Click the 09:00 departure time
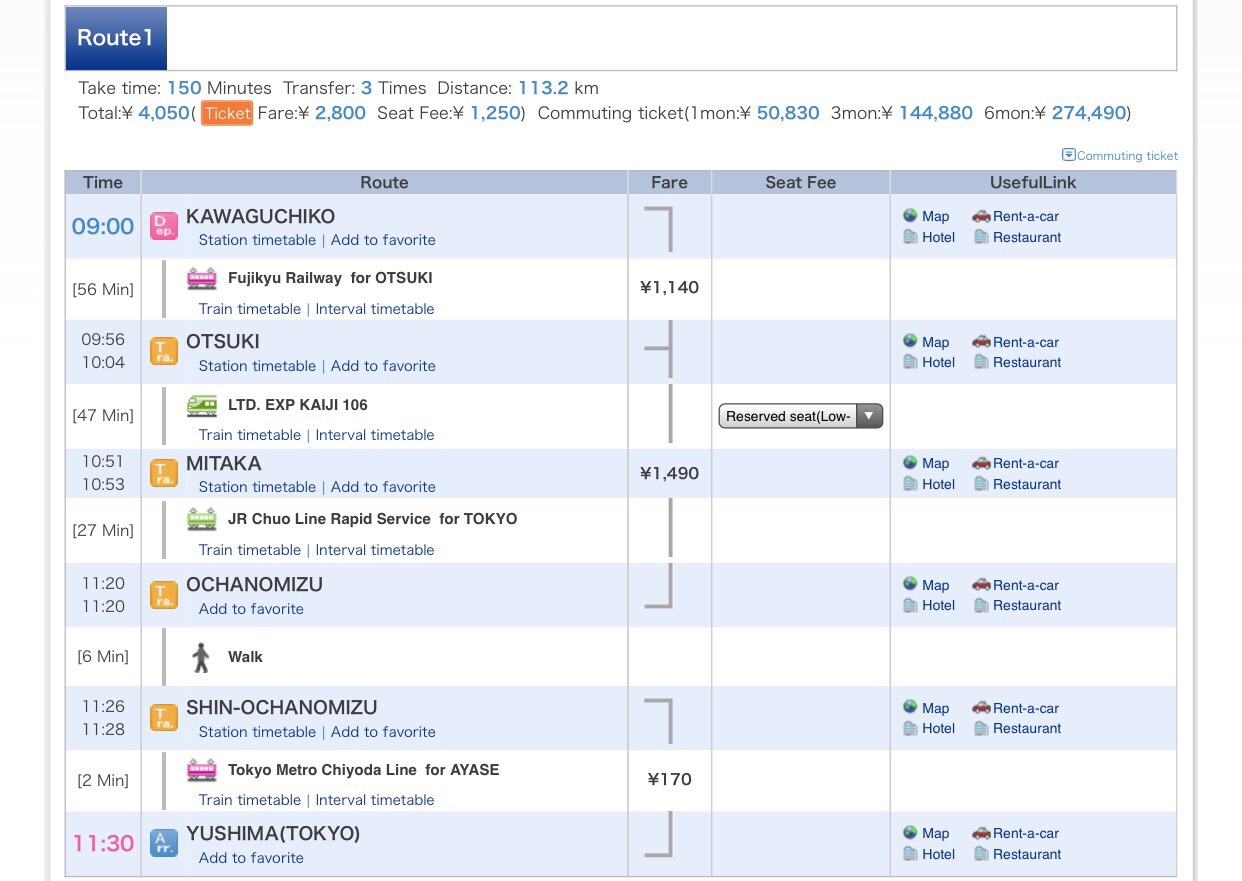Viewport: 1242px width, 881px height. pos(103,226)
